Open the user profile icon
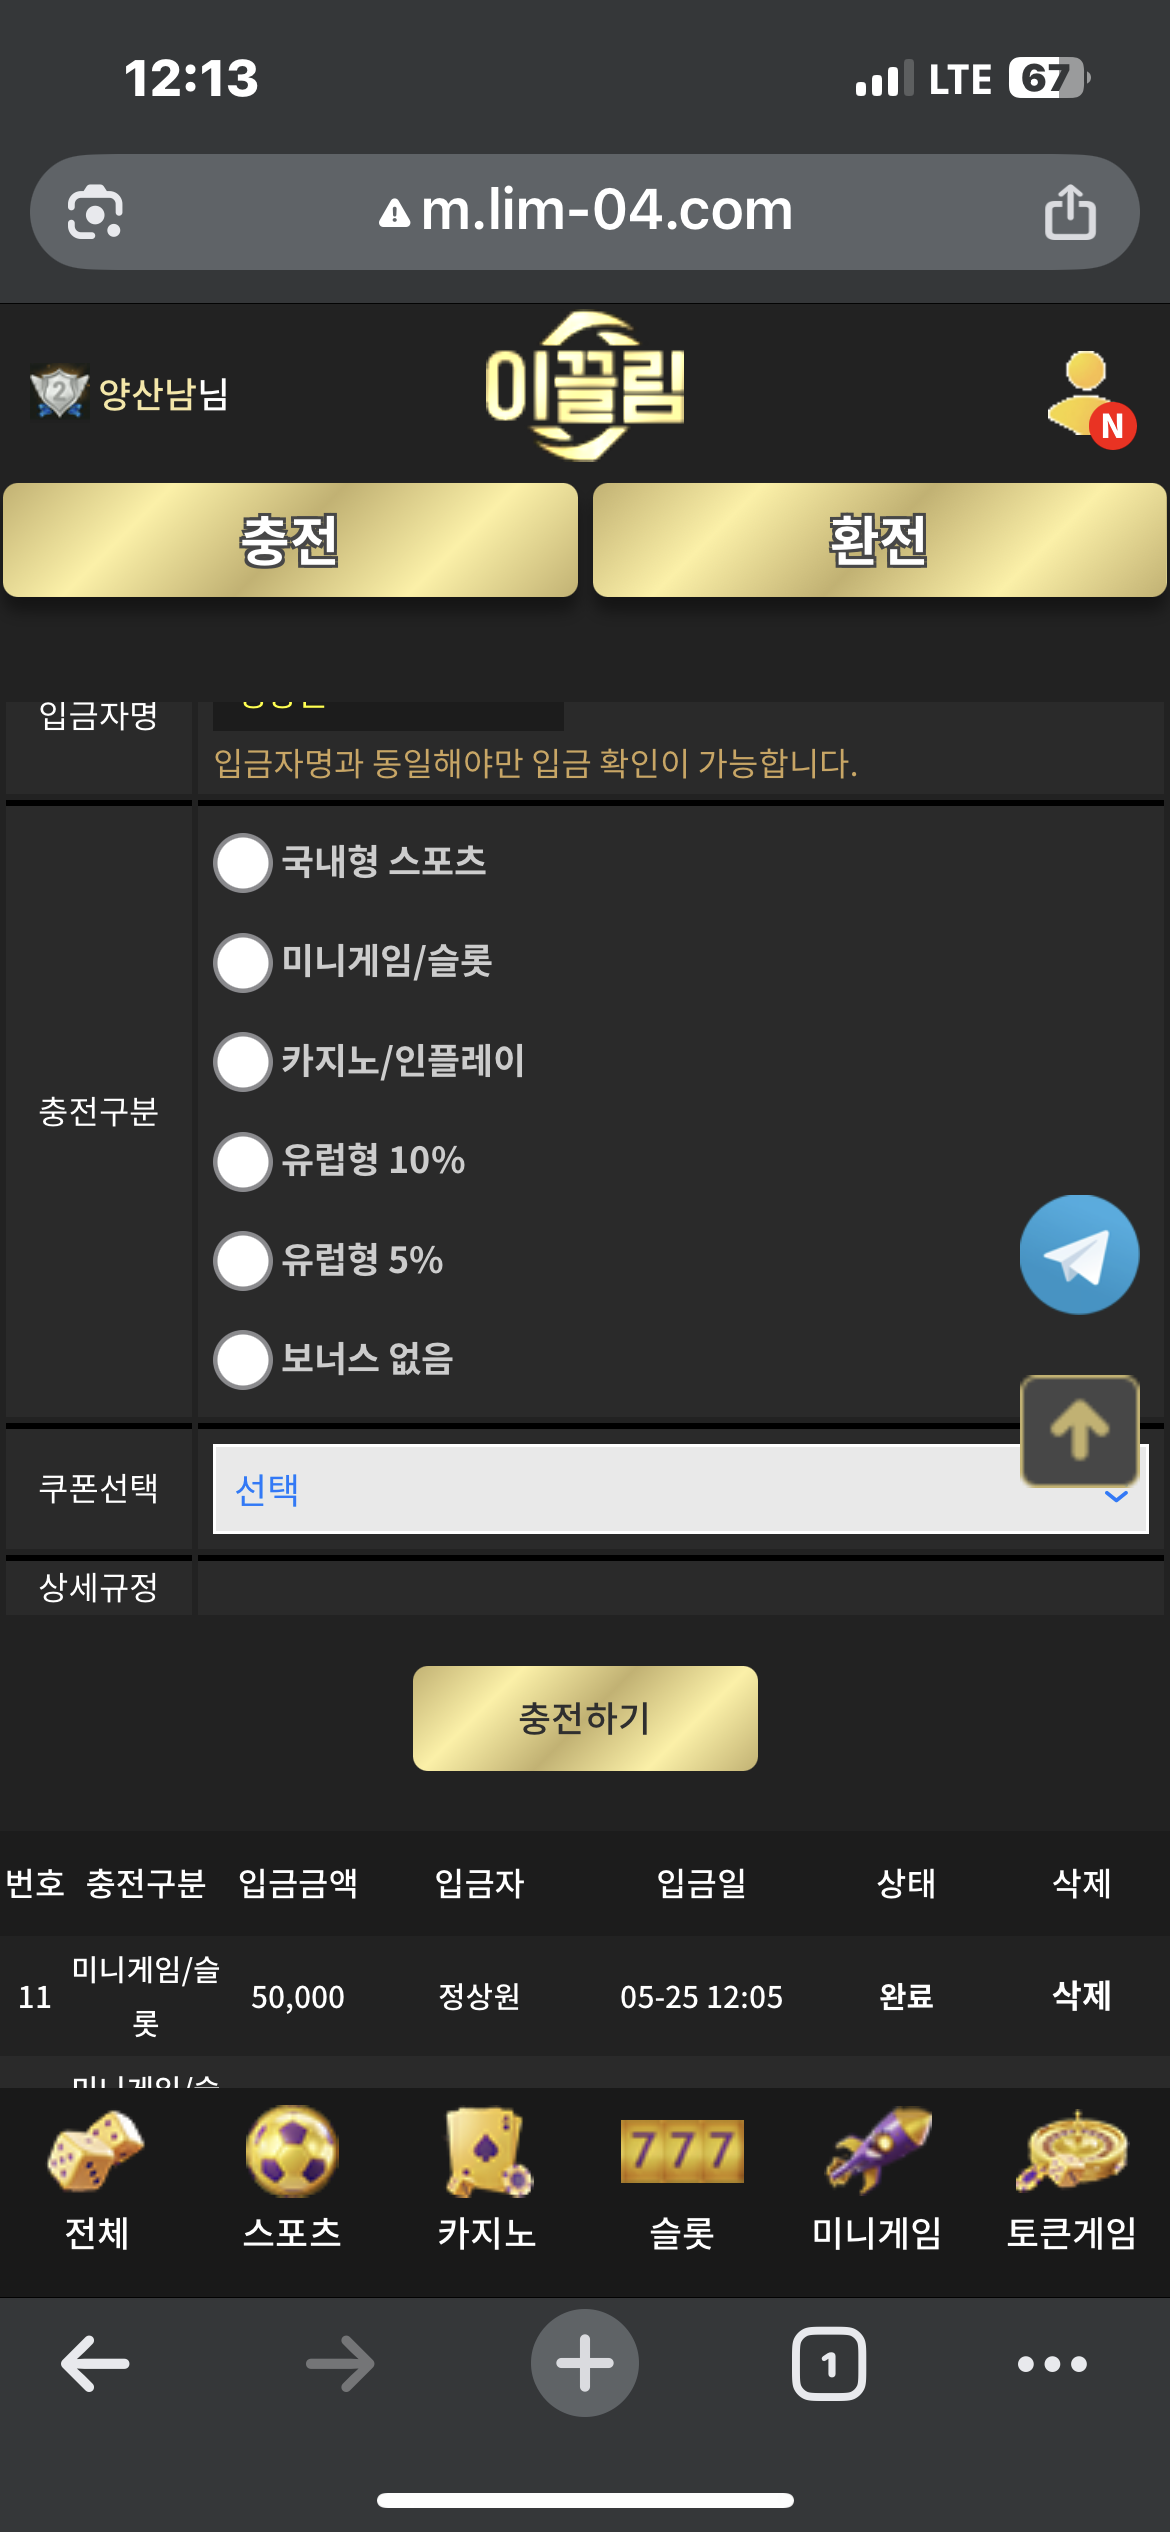Viewport: 1170px width, 2532px height. point(1090,397)
